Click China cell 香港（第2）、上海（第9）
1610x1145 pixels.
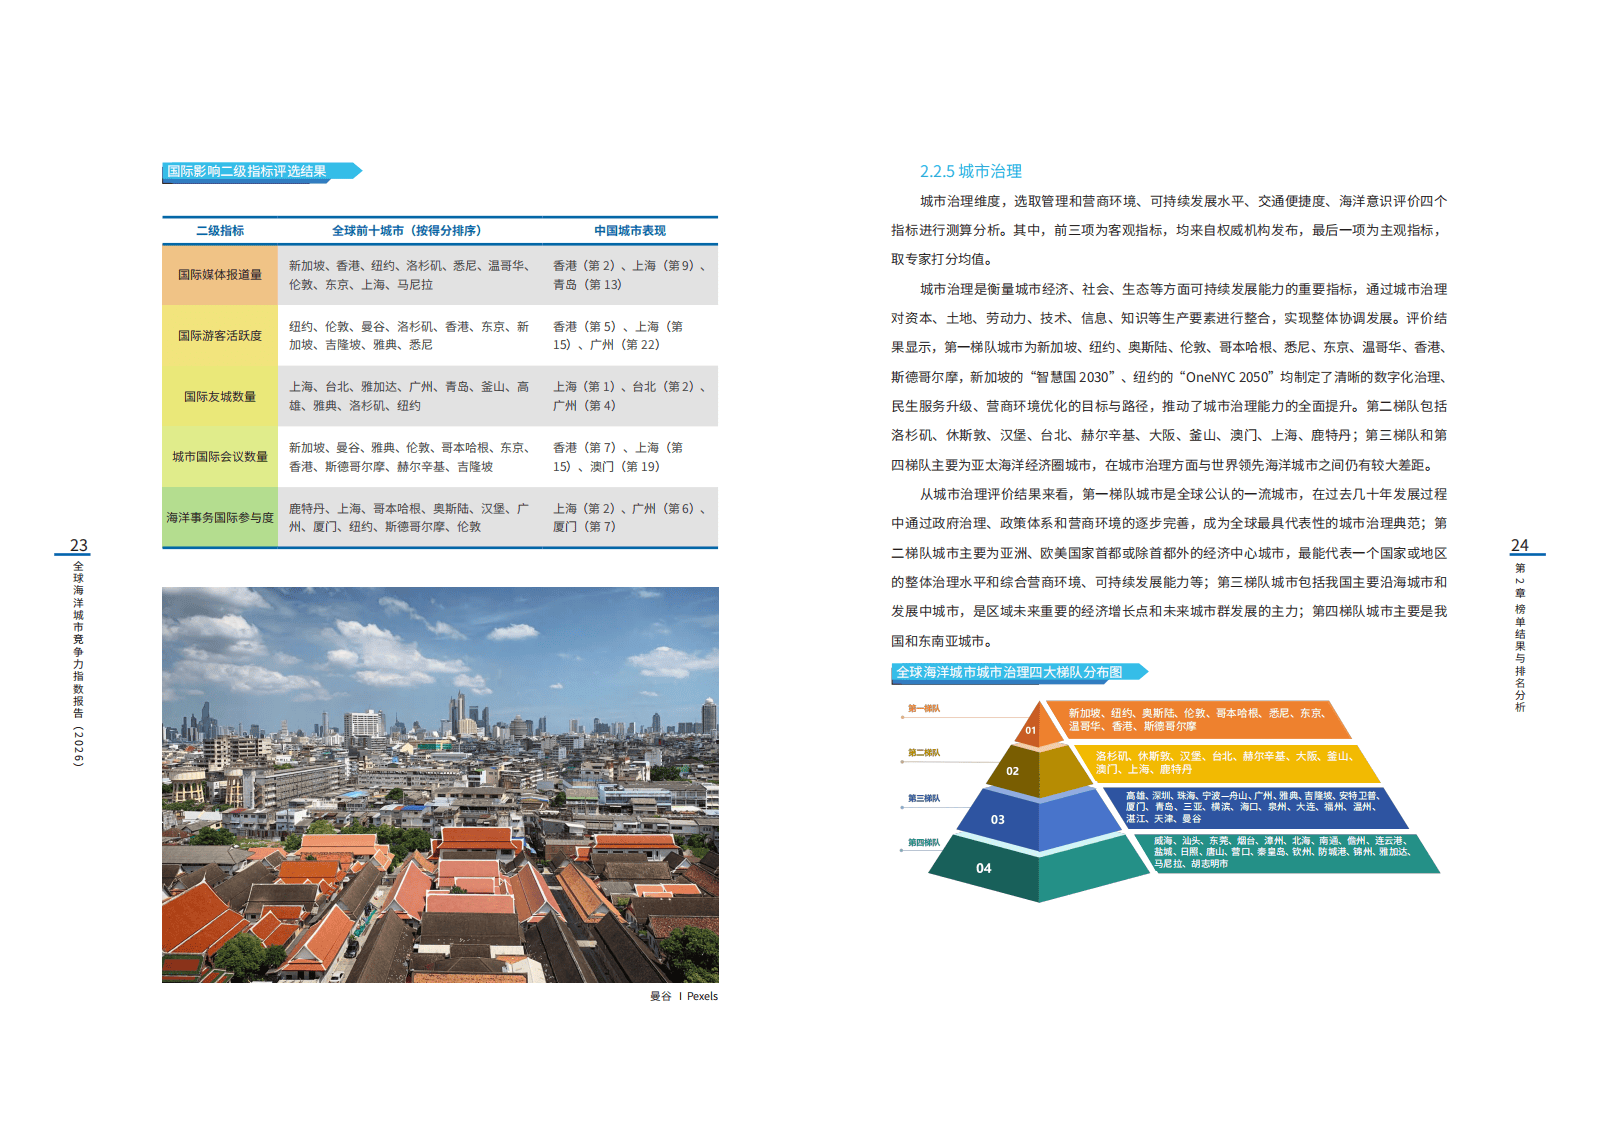(630, 275)
